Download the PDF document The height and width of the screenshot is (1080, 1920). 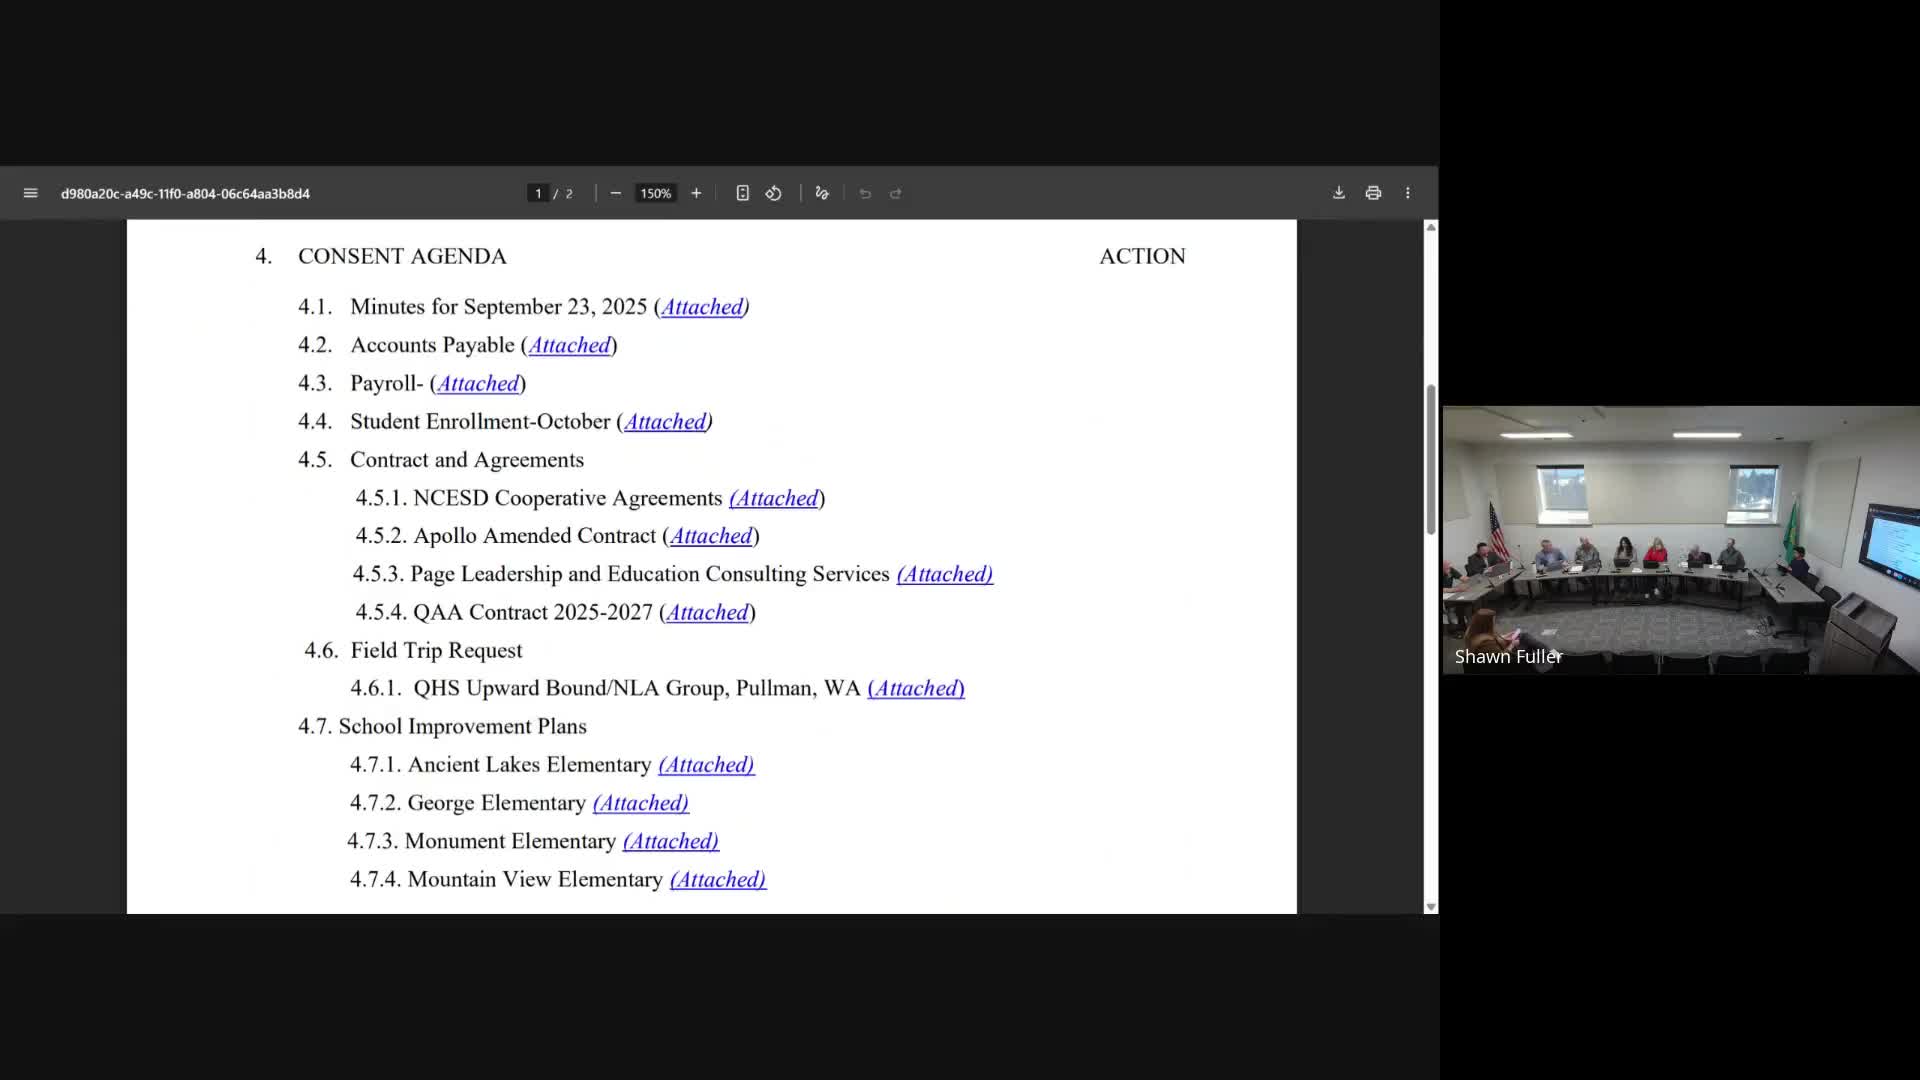(1339, 193)
